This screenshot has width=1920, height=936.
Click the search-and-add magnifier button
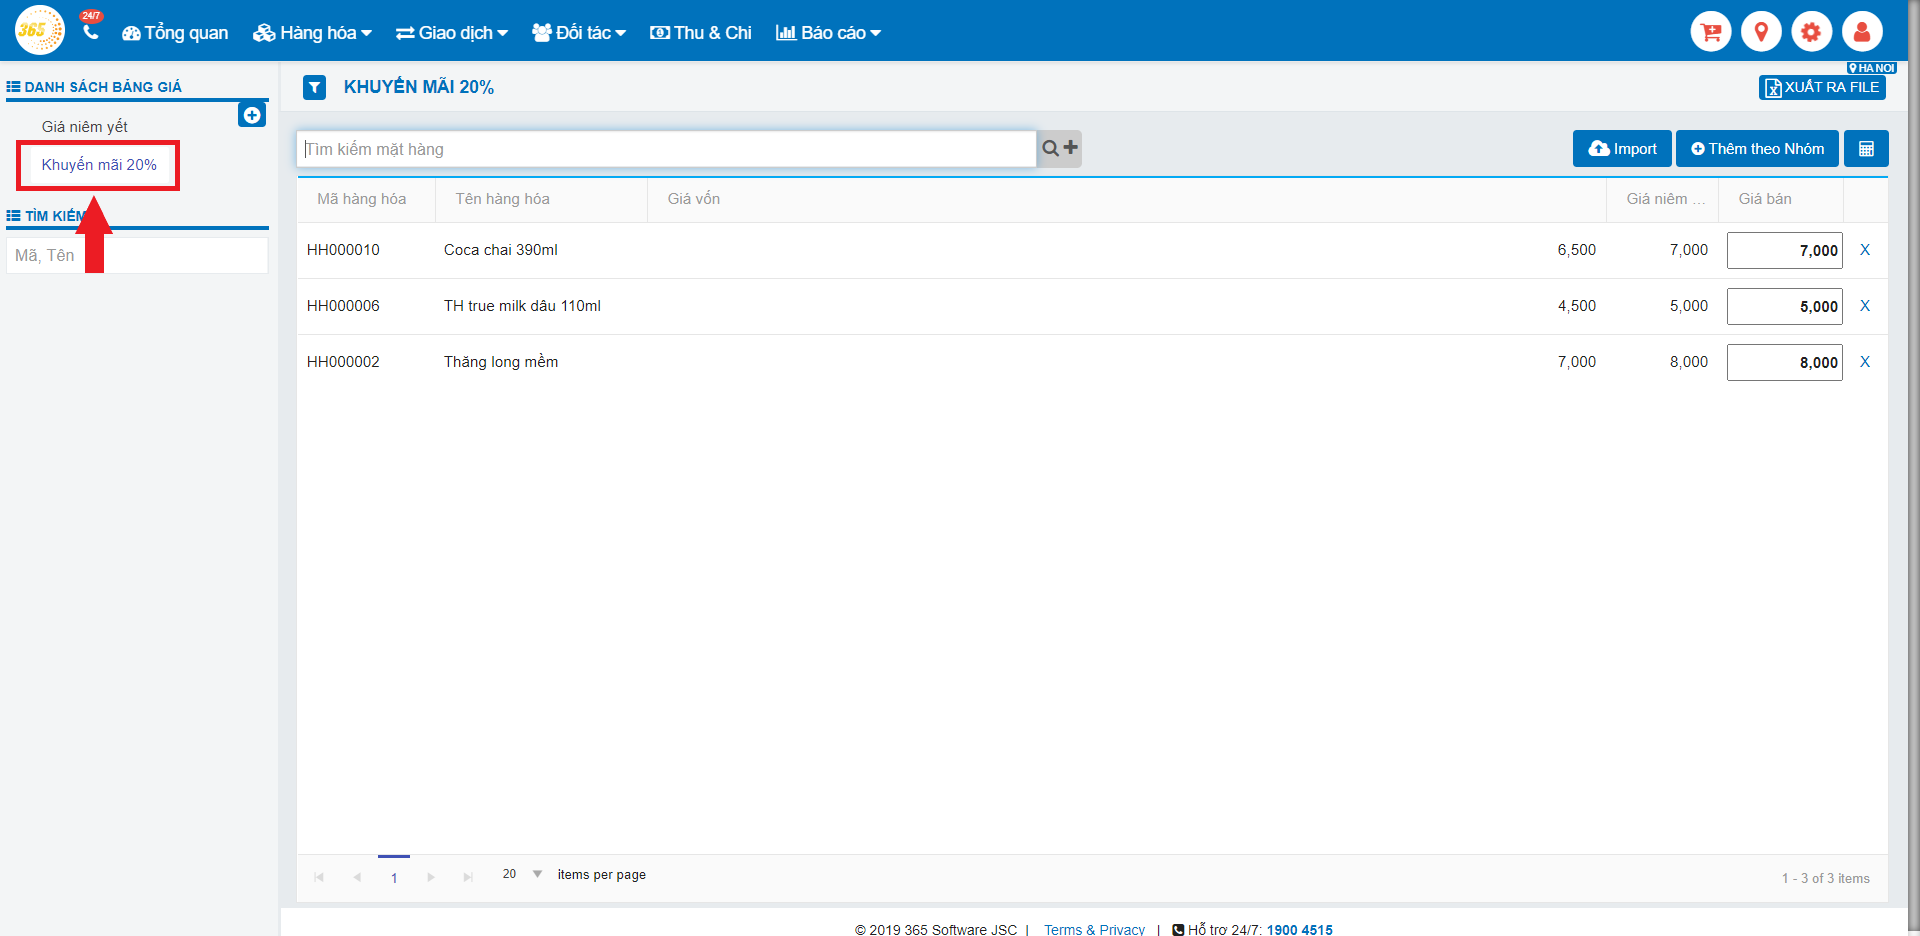coord(1059,149)
